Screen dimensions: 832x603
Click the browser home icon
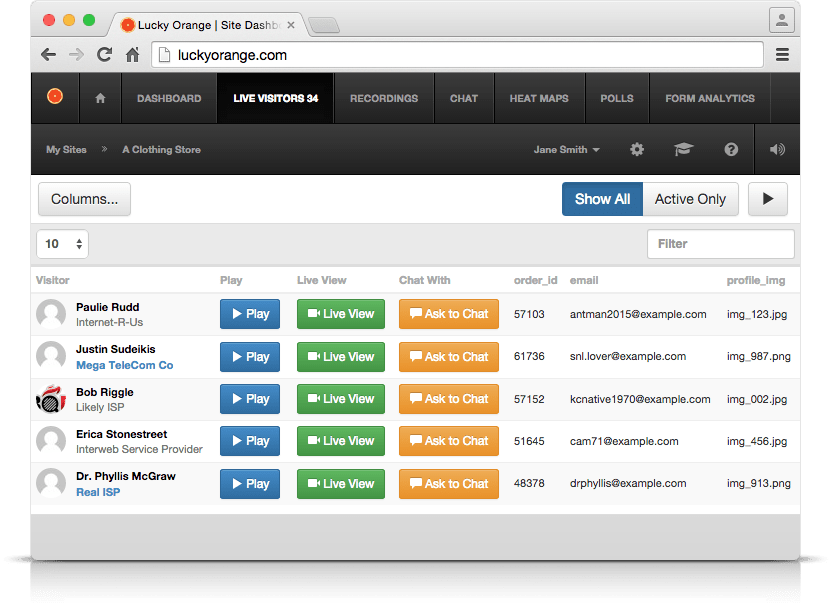133,55
